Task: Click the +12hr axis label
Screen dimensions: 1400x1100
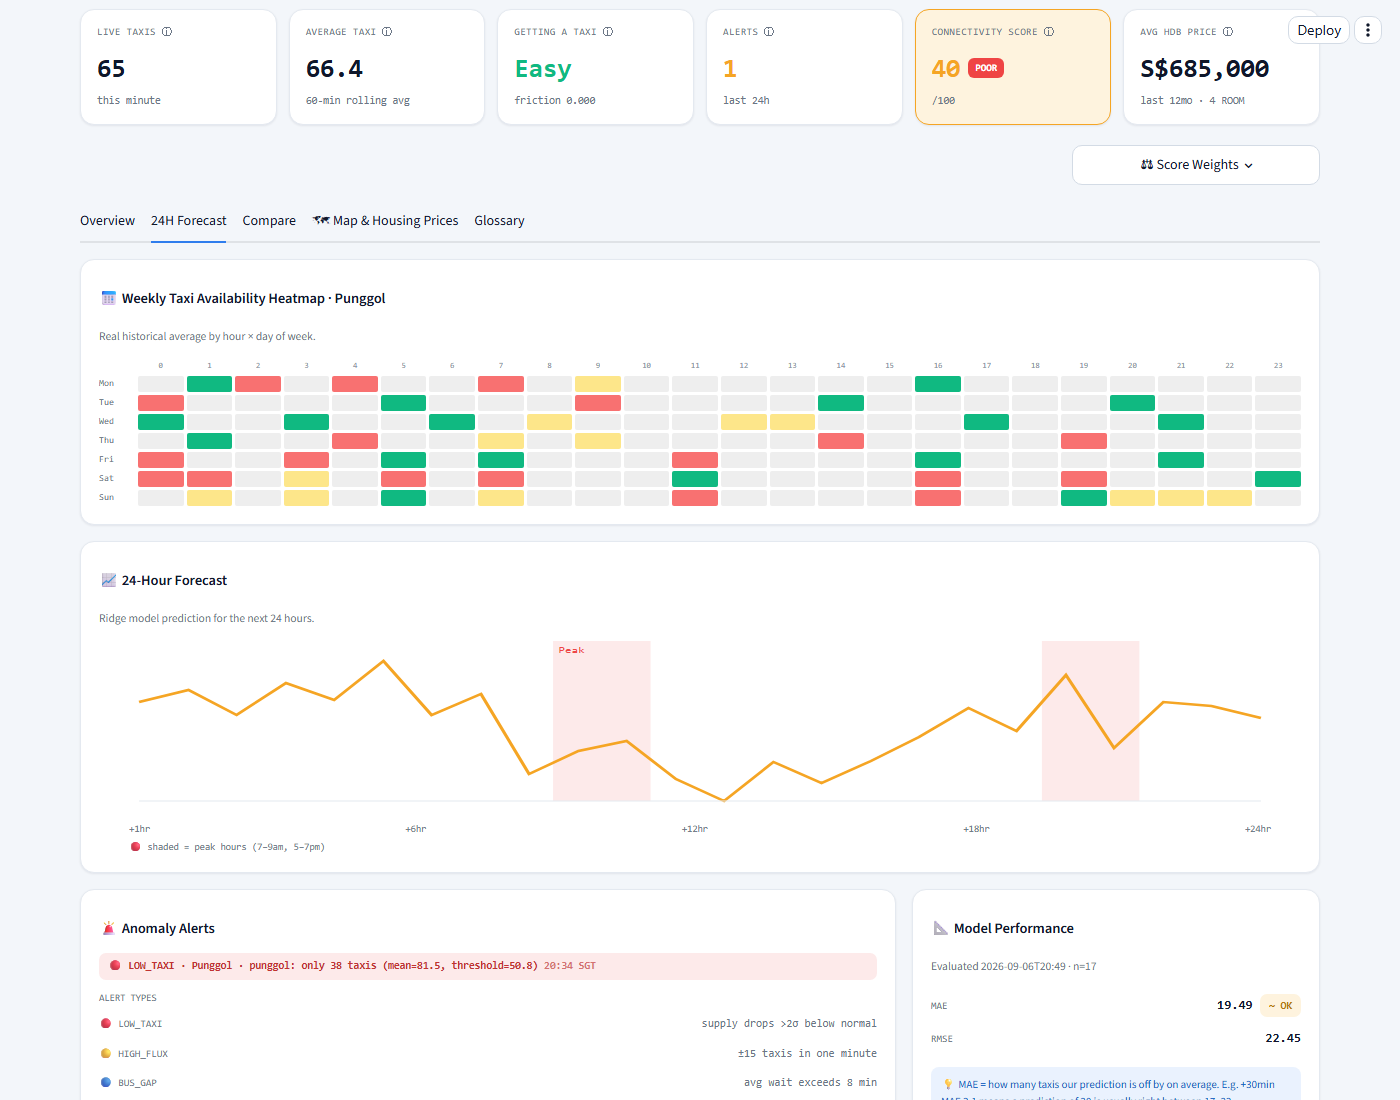Action: pos(695,829)
